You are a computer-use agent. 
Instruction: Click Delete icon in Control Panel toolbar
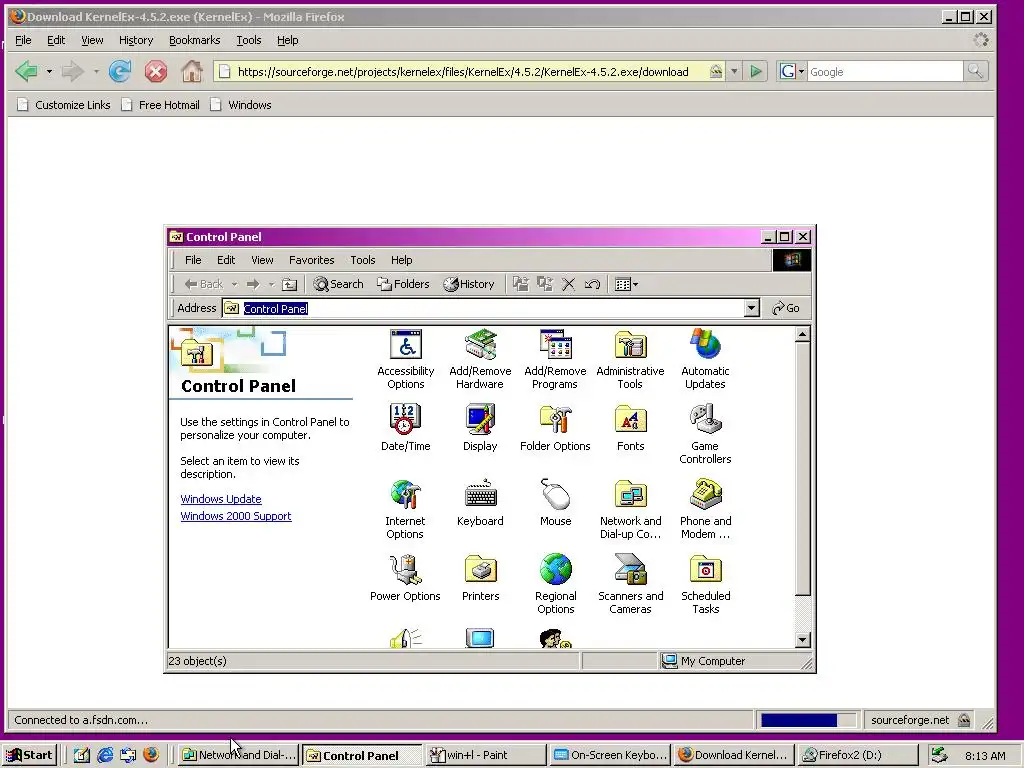pyautogui.click(x=568, y=284)
